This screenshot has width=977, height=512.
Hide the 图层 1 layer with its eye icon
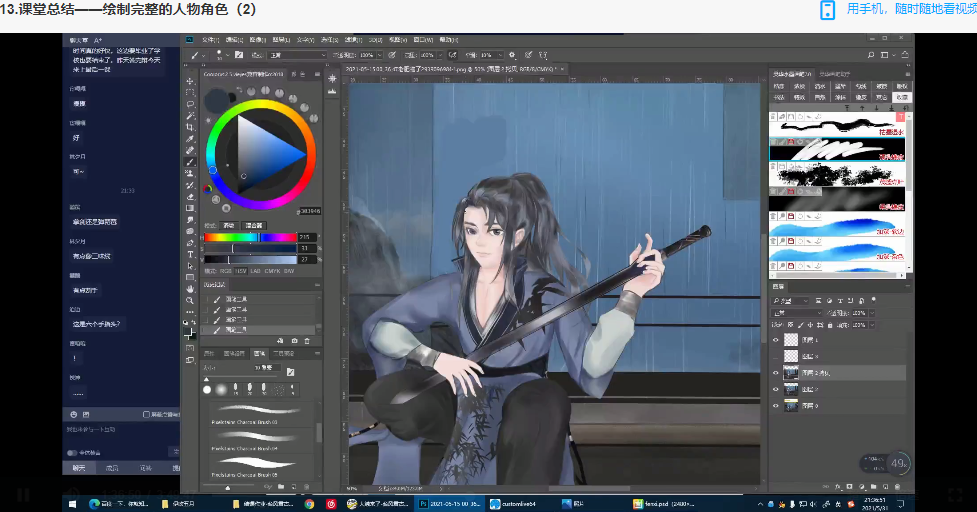pyautogui.click(x=776, y=340)
